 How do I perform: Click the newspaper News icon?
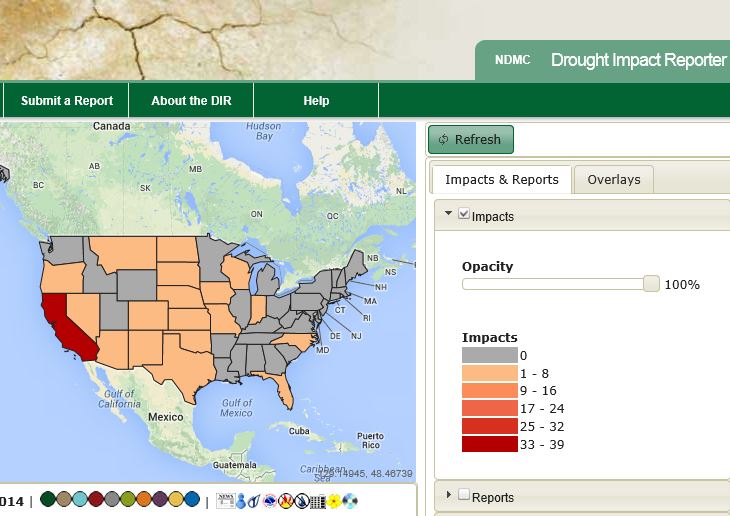[x=224, y=501]
